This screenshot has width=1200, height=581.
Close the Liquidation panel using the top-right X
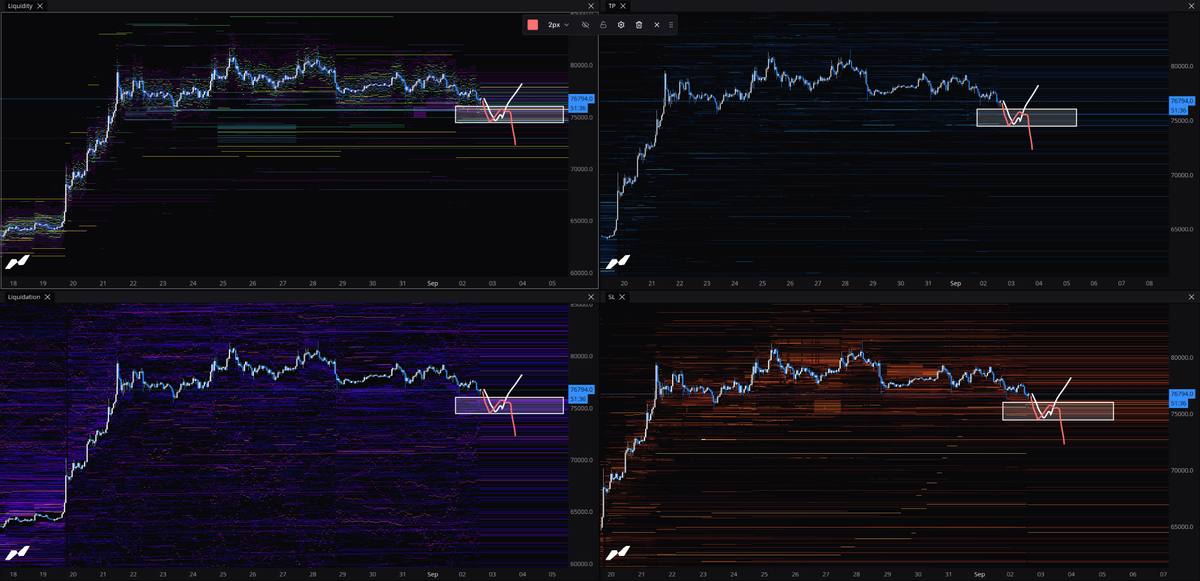point(590,297)
